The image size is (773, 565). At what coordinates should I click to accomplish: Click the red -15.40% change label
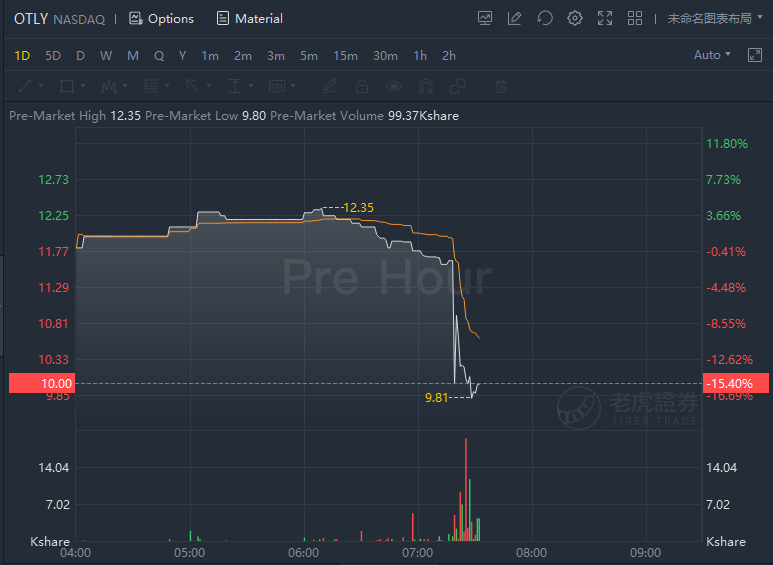click(736, 383)
